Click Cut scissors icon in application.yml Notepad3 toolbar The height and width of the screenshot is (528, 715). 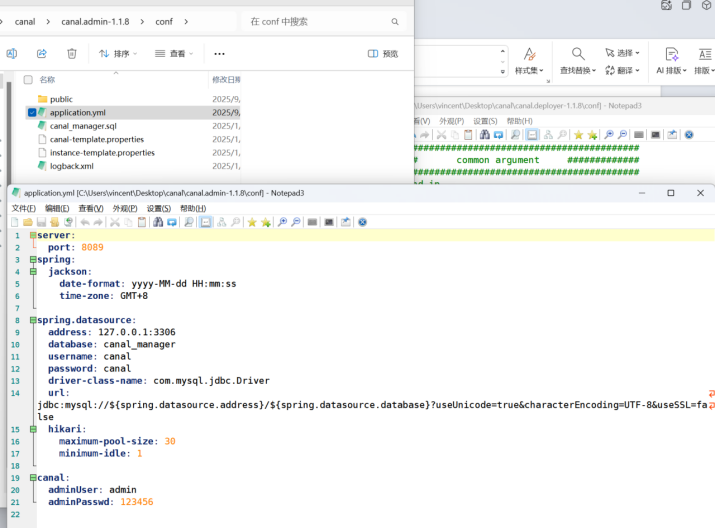coord(115,222)
